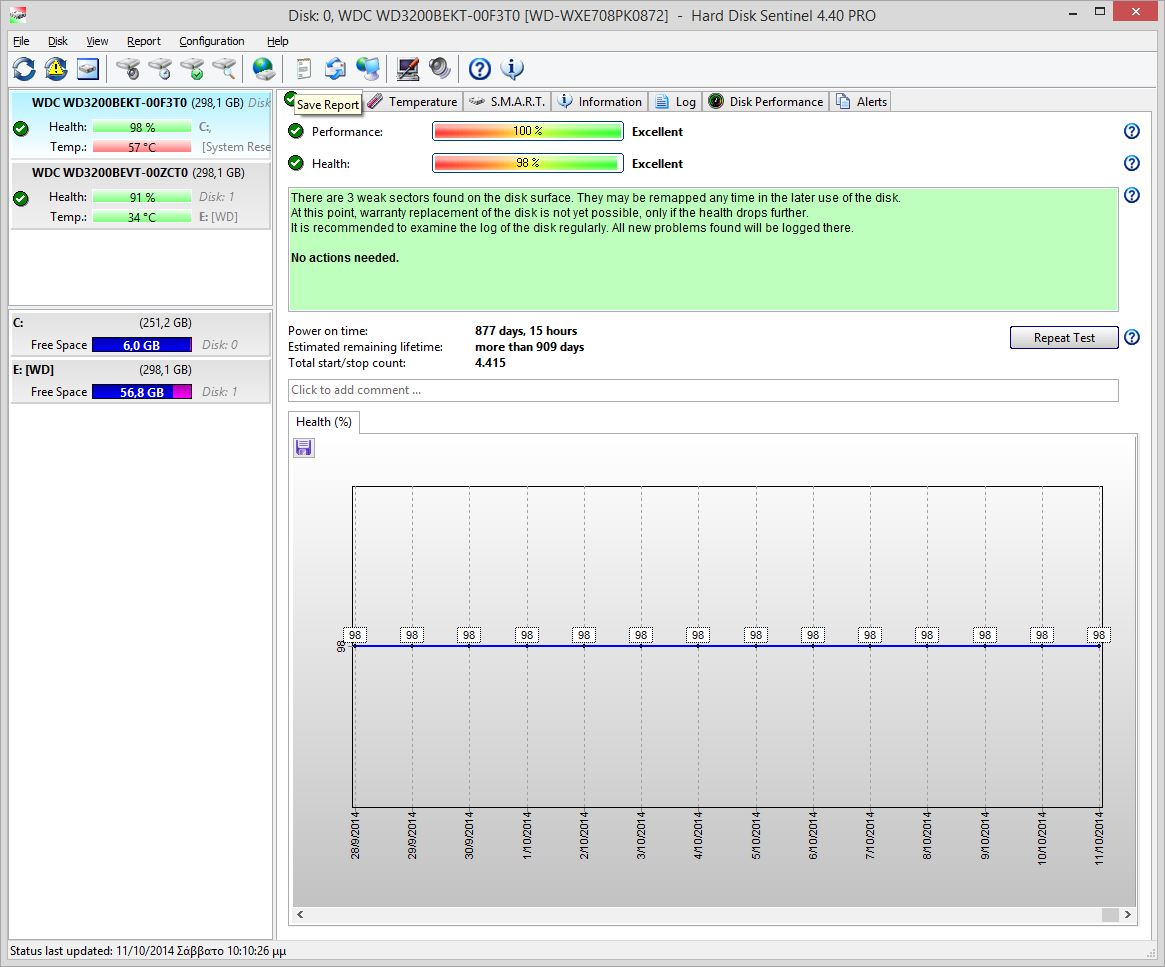1165x967 pixels.
Task: Click the help icon on the Health row
Action: pyautogui.click(x=1132, y=163)
